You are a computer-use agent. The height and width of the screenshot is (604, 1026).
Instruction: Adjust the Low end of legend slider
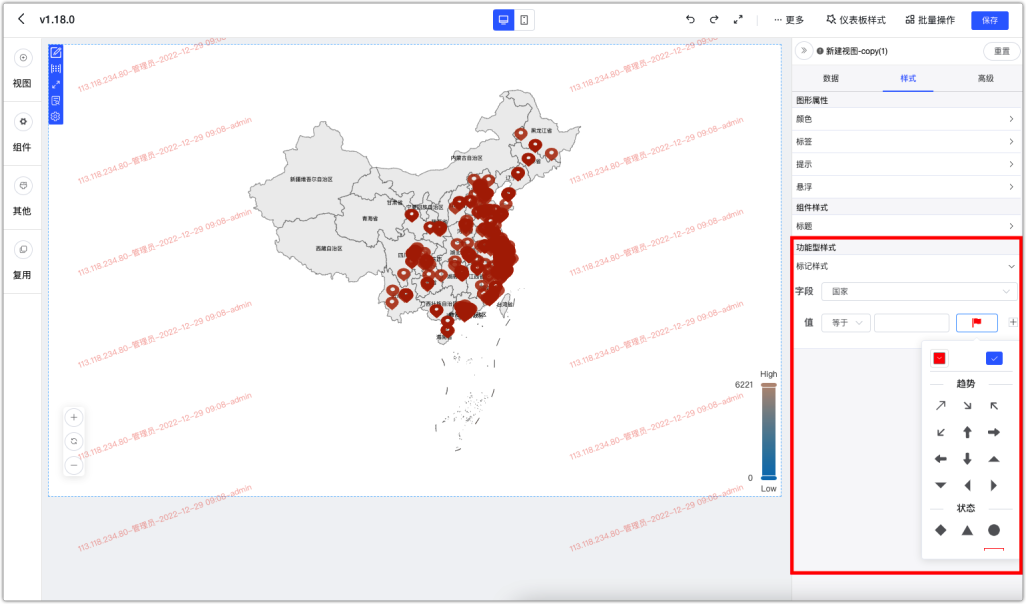coord(768,478)
